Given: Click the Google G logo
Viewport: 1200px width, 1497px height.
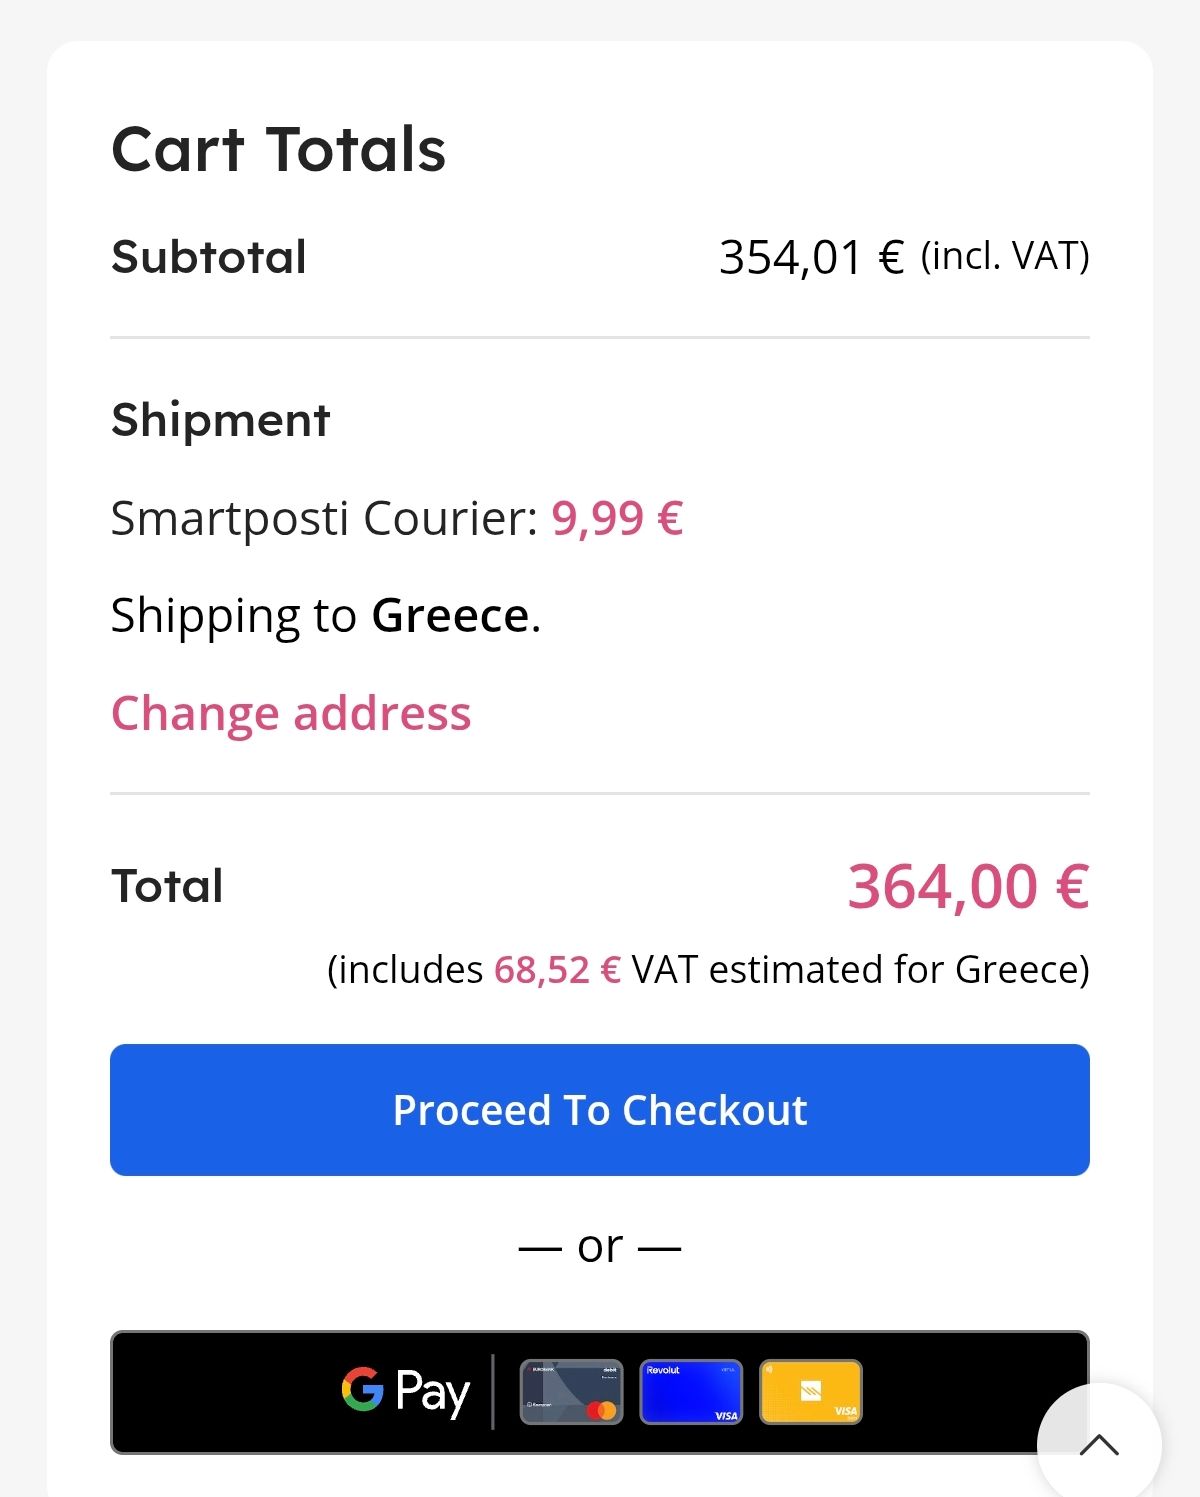Looking at the screenshot, I should point(363,1389).
